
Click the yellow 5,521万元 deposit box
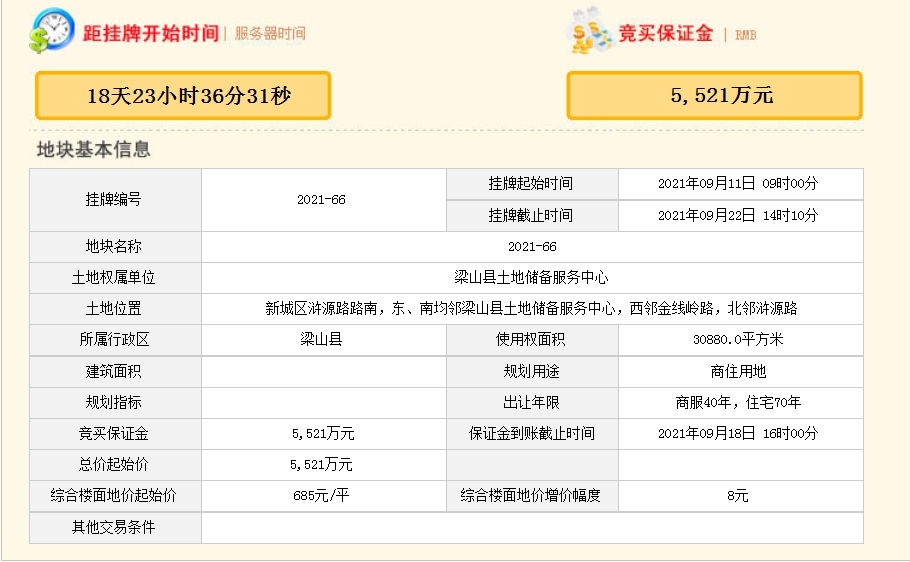714,95
